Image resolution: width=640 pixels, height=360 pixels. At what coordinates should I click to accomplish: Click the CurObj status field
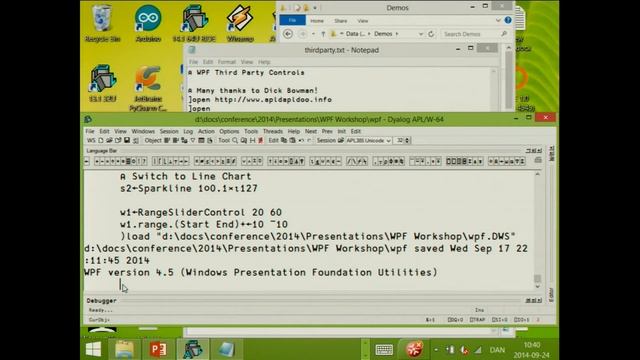[99, 320]
